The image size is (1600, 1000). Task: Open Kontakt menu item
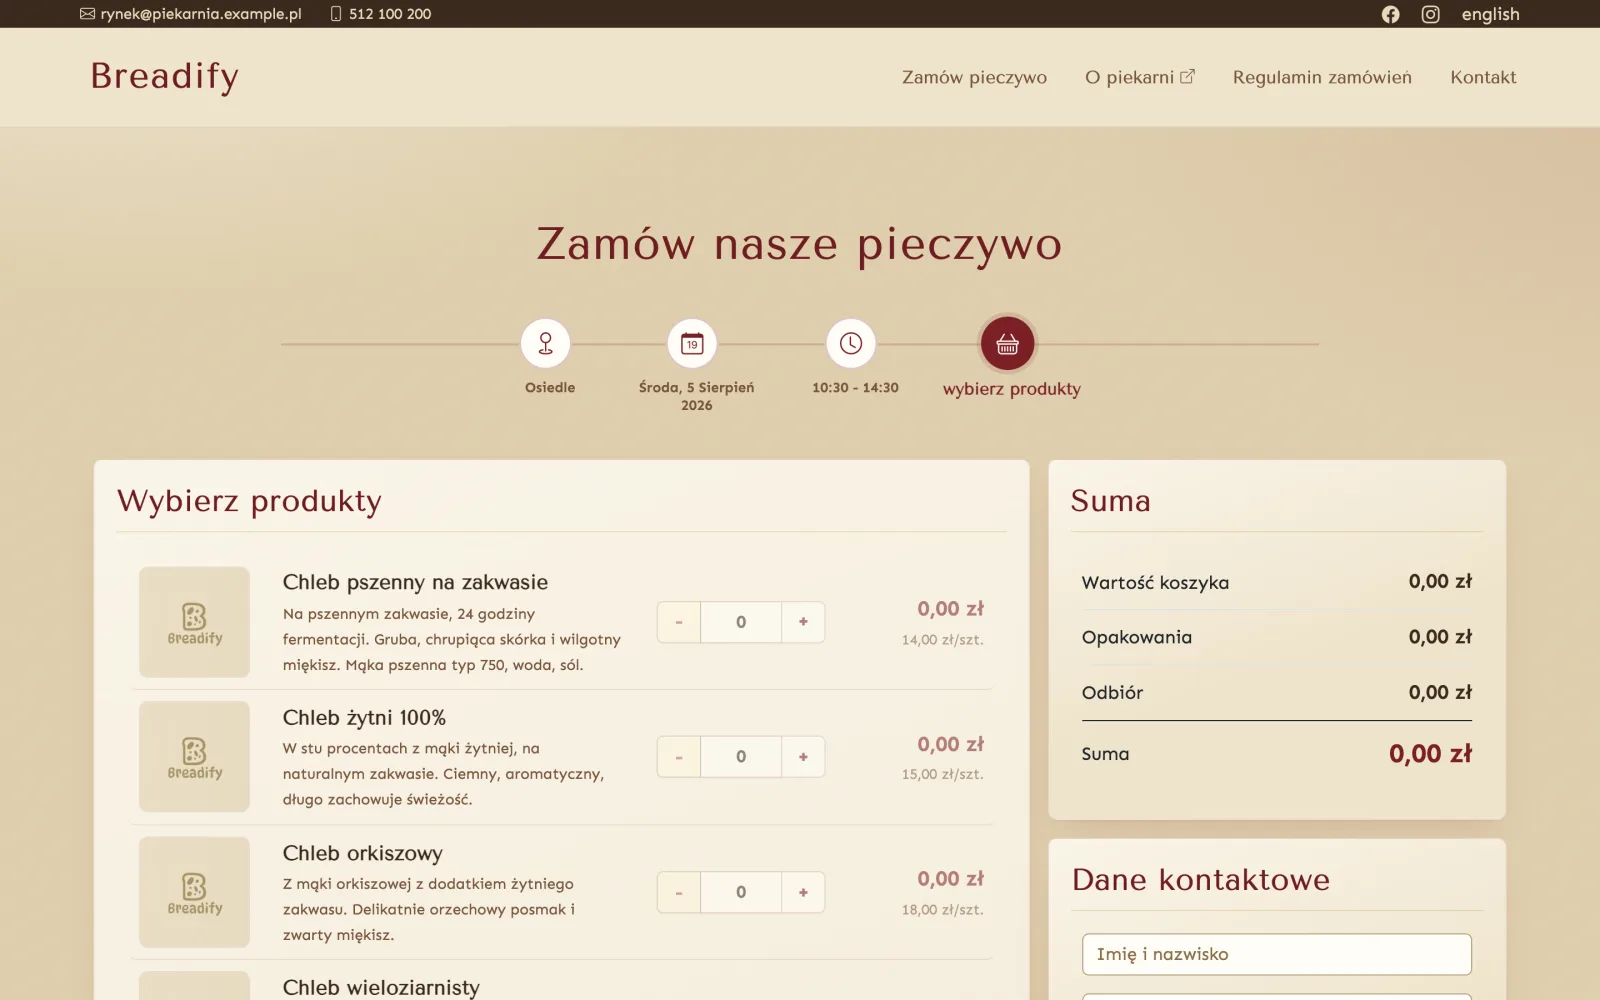(1483, 77)
